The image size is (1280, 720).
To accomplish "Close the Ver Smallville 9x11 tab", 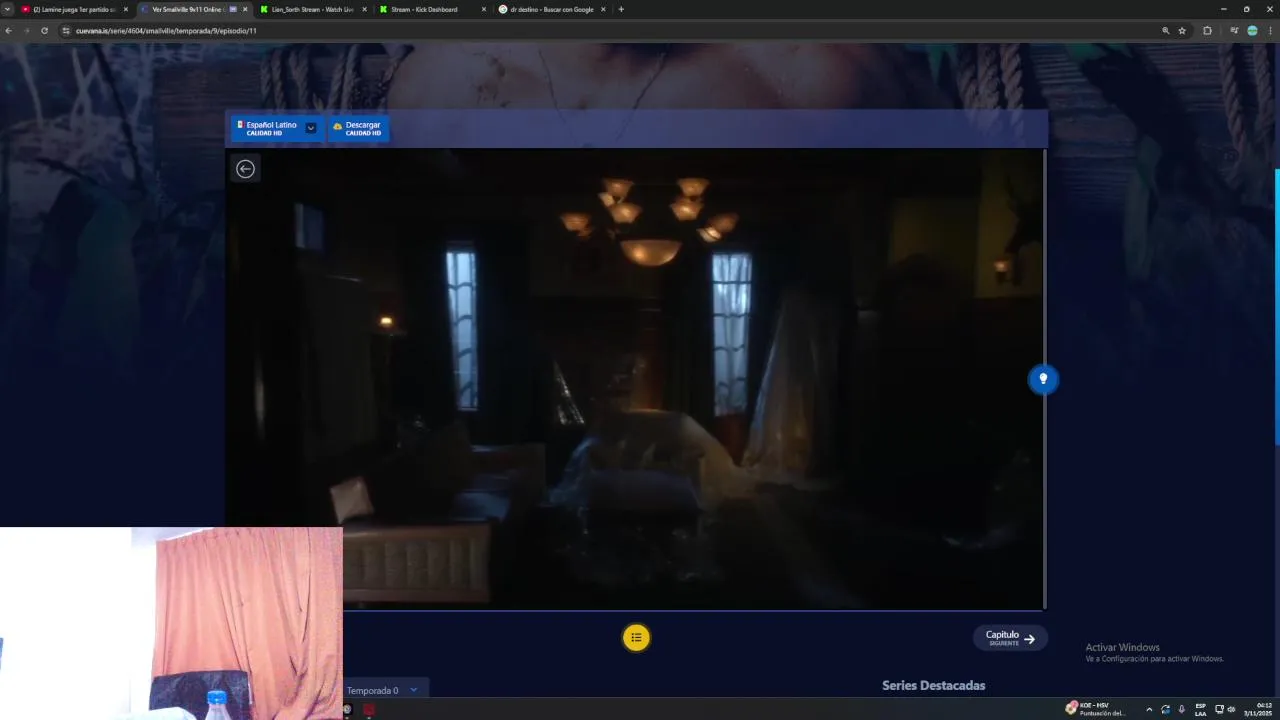I will [x=245, y=9].
